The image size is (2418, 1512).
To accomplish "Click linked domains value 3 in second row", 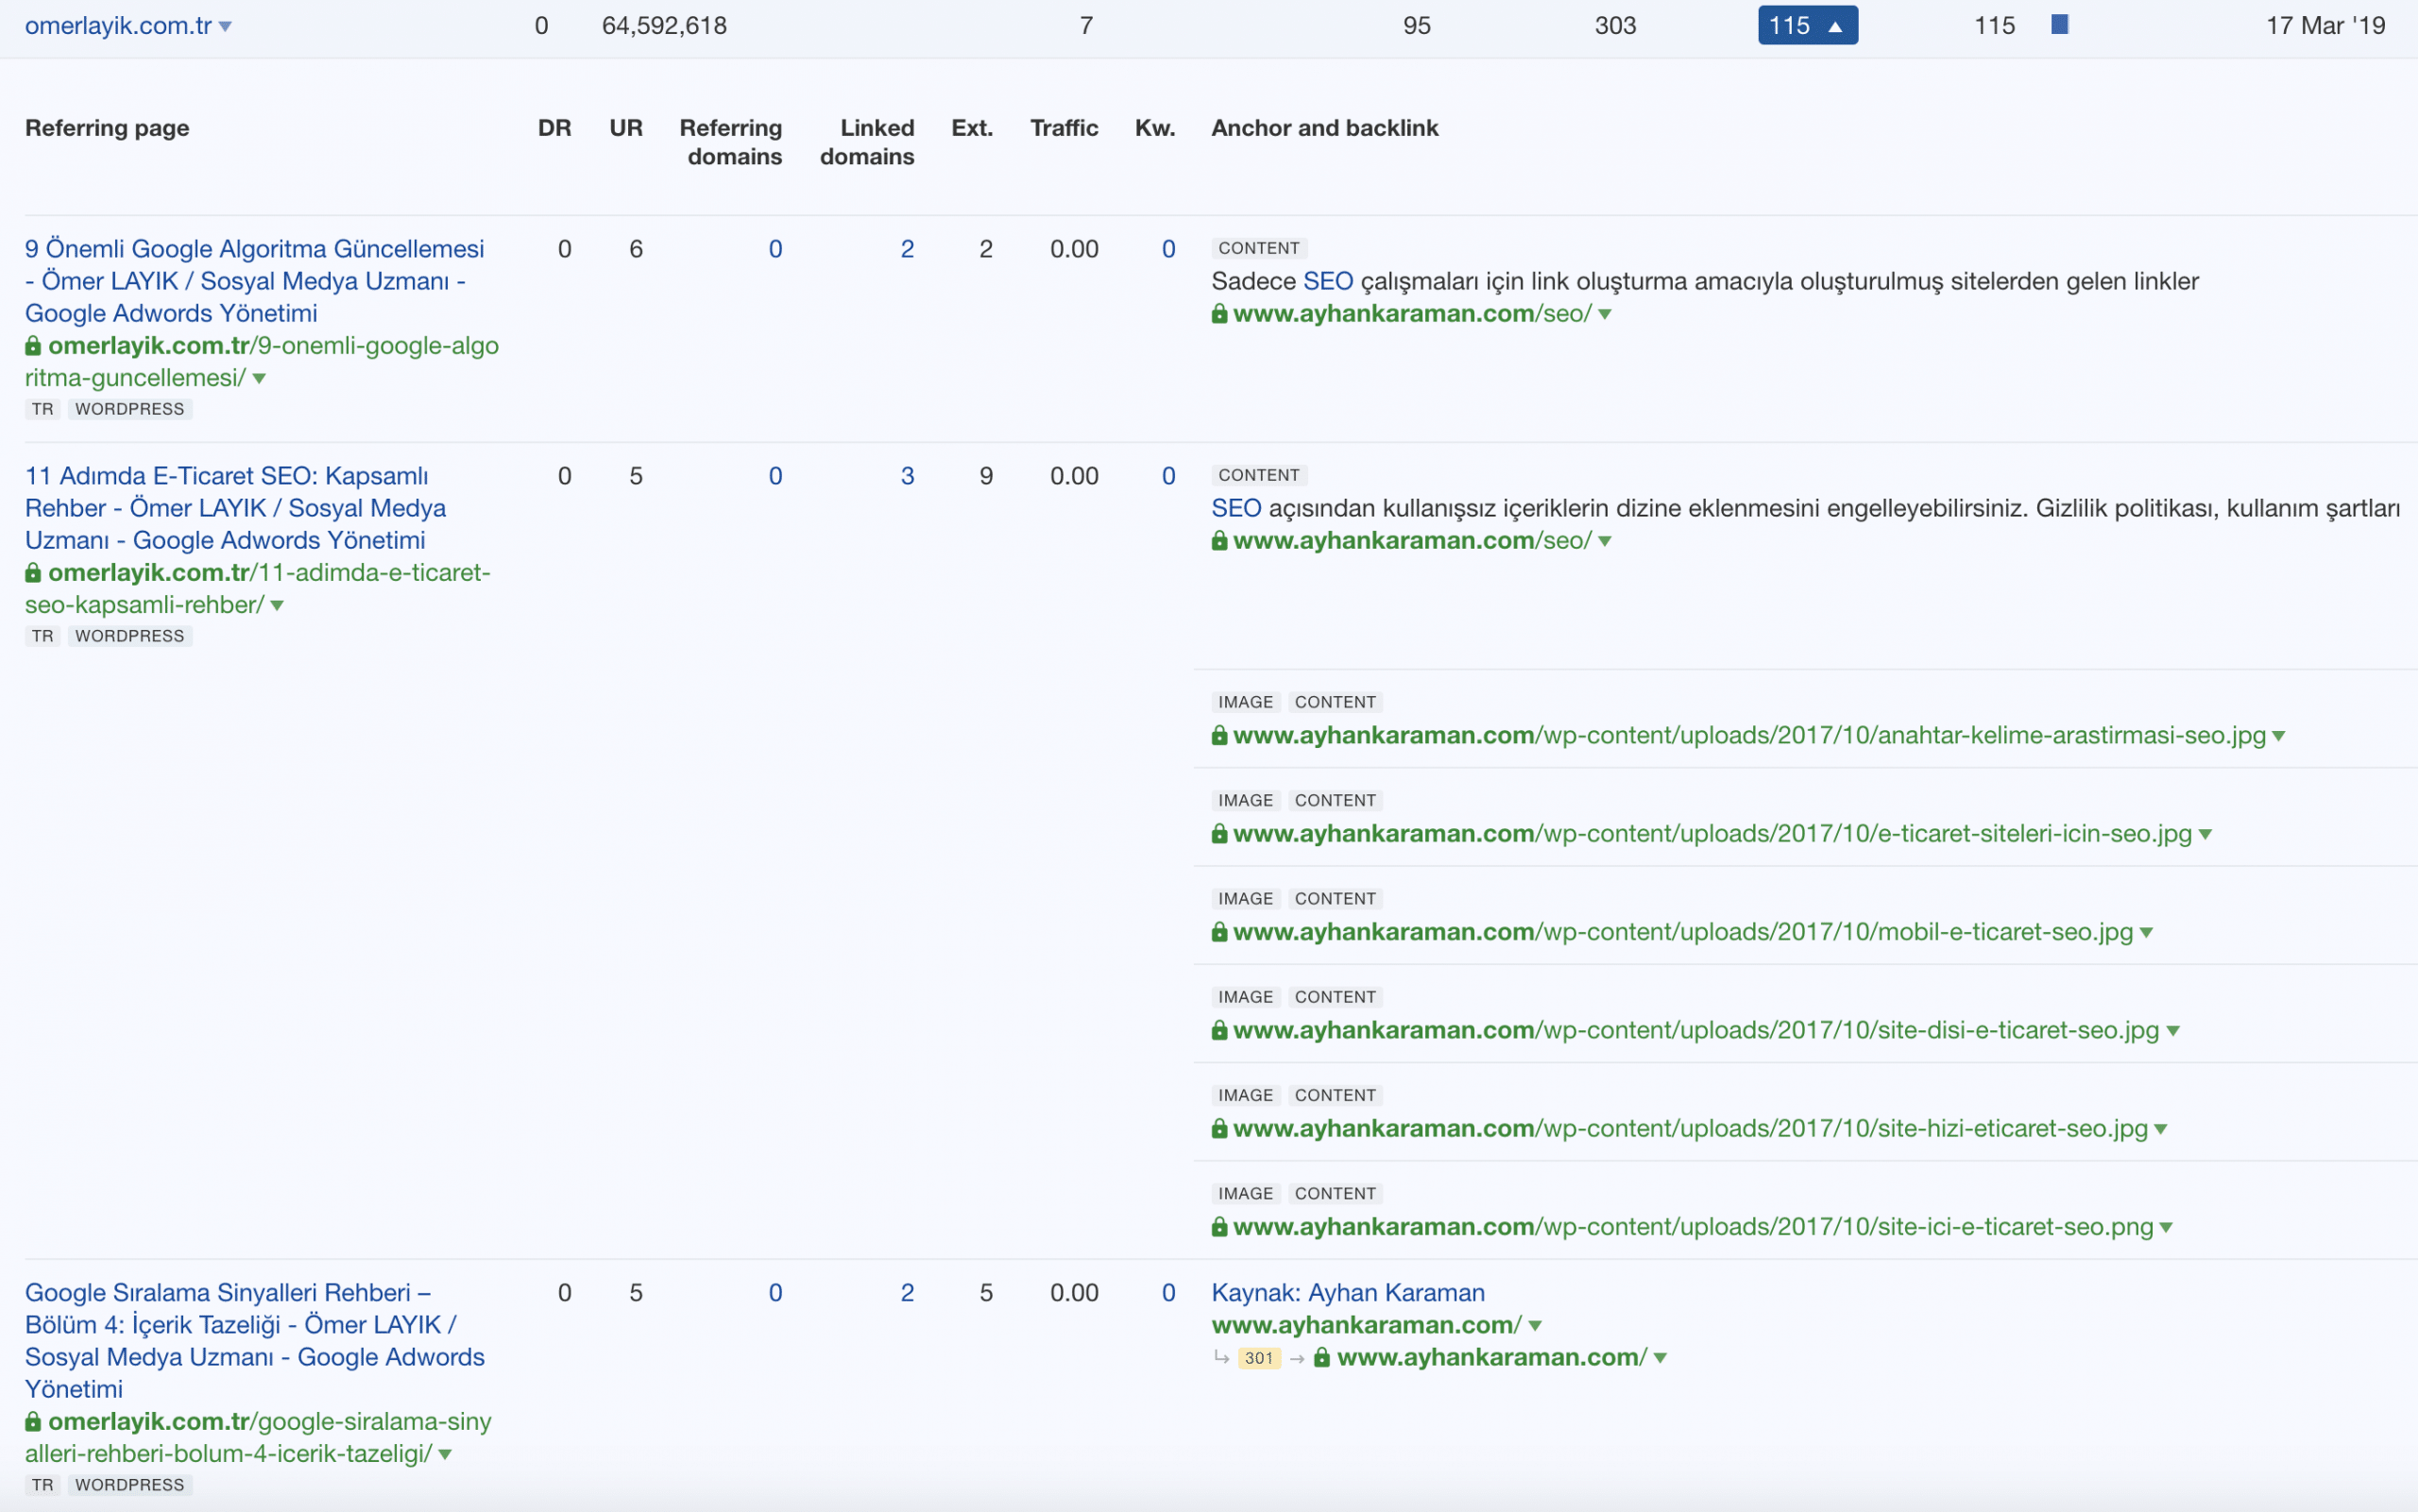I will click(907, 476).
